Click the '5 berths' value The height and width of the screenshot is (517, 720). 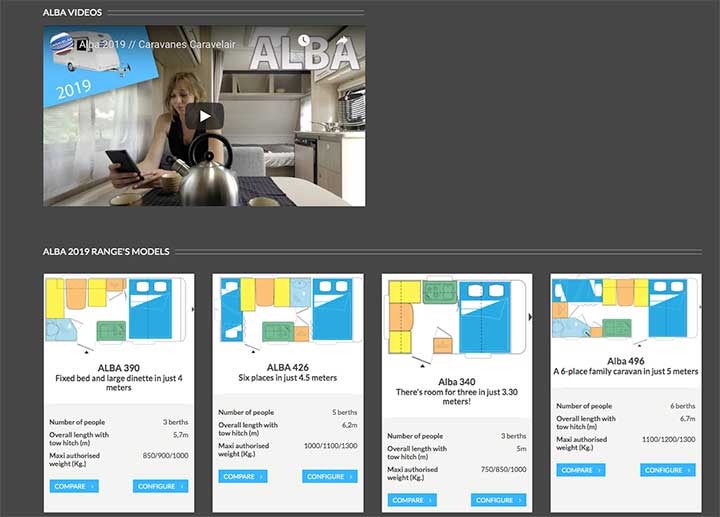[344, 412]
